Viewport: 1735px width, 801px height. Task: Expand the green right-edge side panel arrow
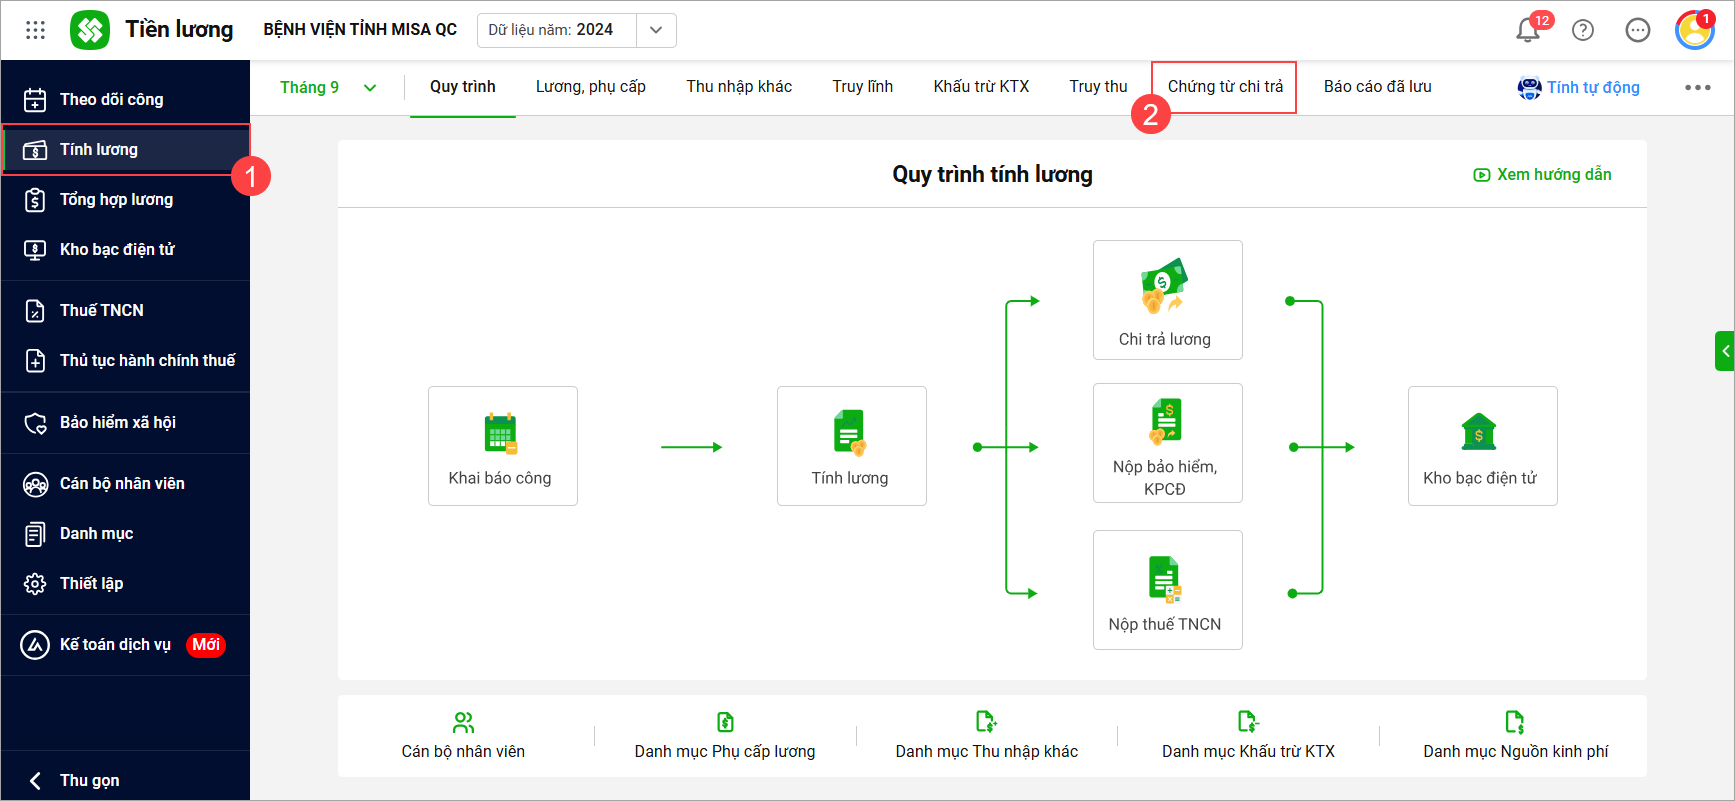[x=1725, y=351]
